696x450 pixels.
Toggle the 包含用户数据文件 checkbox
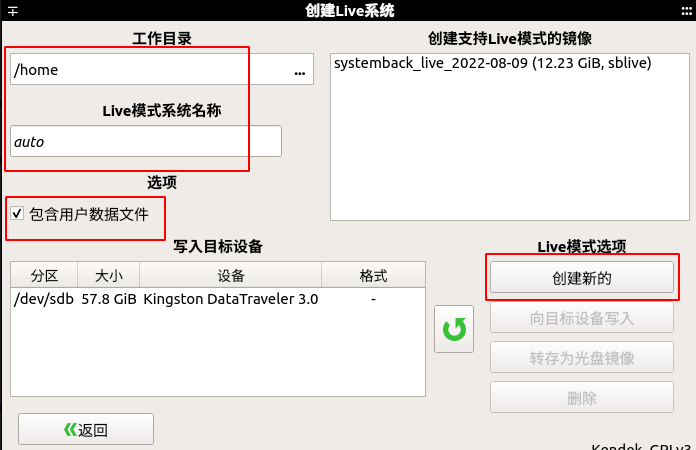[x=17, y=213]
